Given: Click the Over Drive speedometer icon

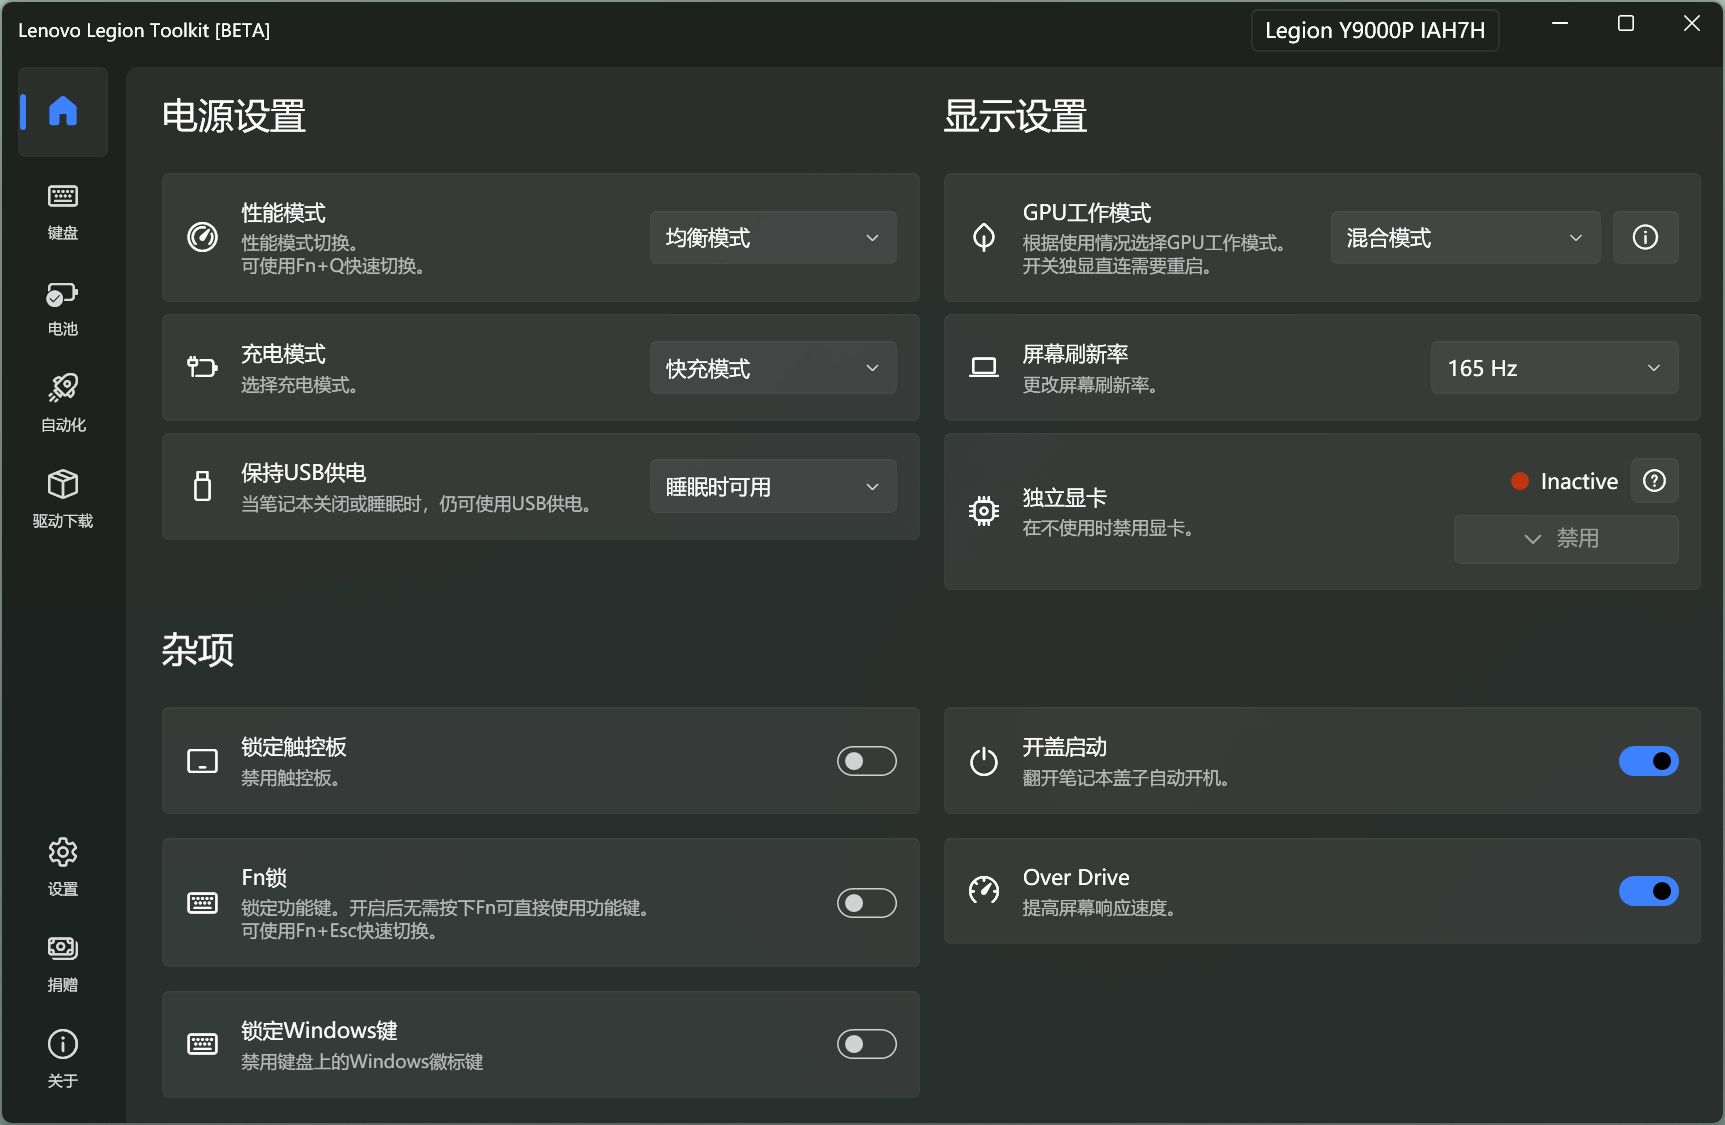Looking at the screenshot, I should (x=984, y=890).
